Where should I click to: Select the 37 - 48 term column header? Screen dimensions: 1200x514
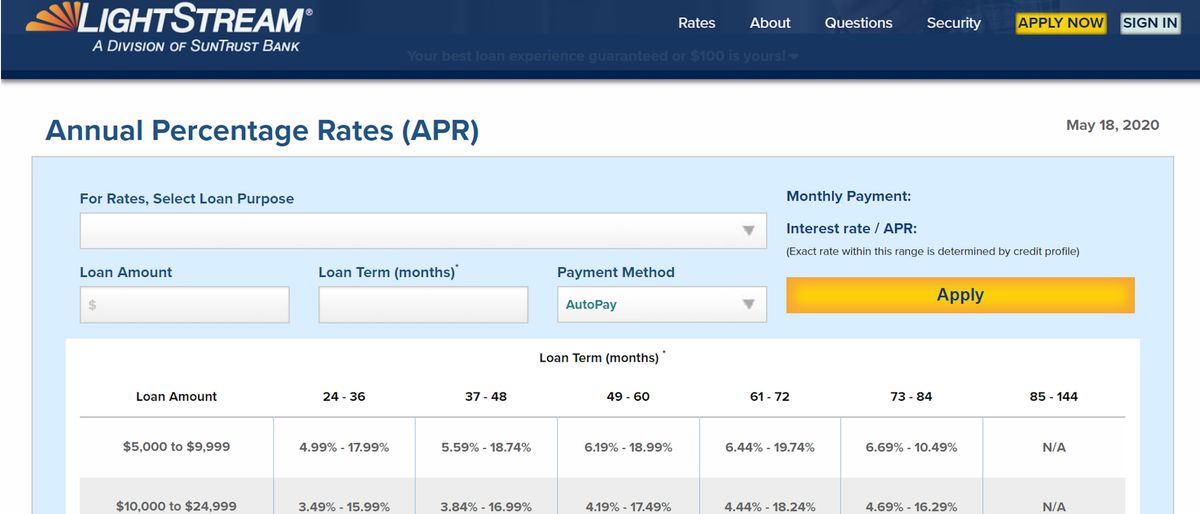tap(486, 397)
